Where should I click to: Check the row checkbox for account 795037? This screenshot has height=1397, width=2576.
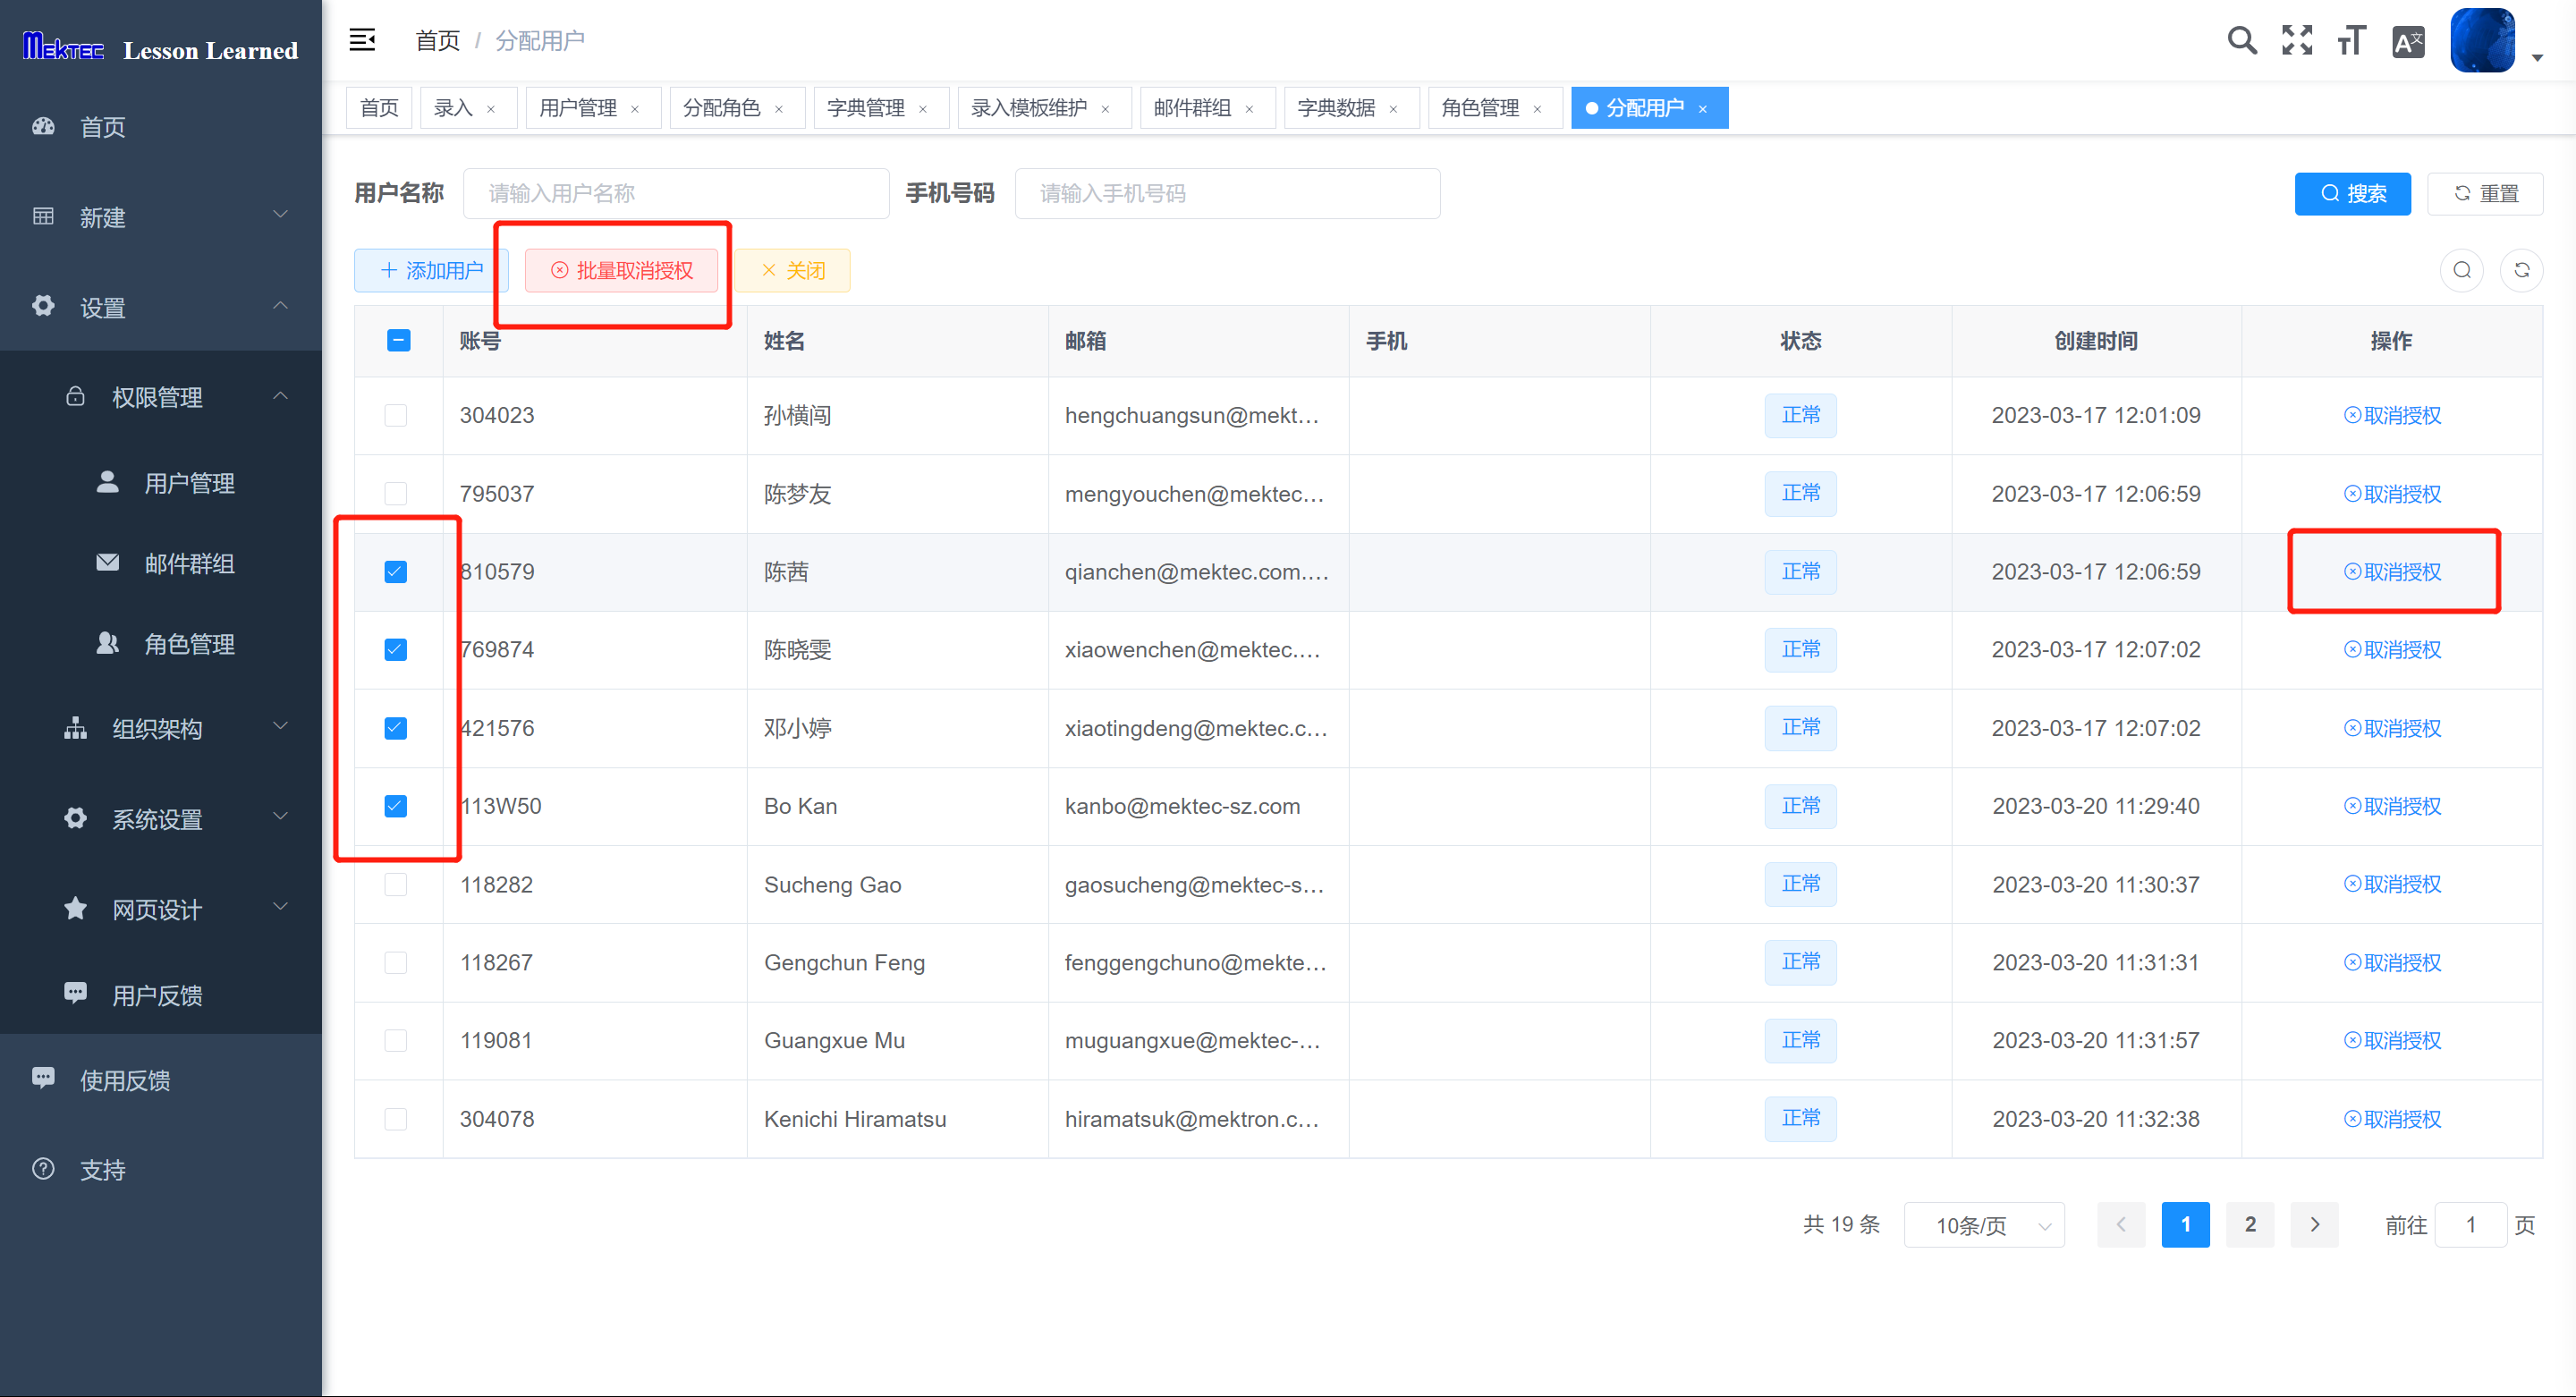point(396,493)
